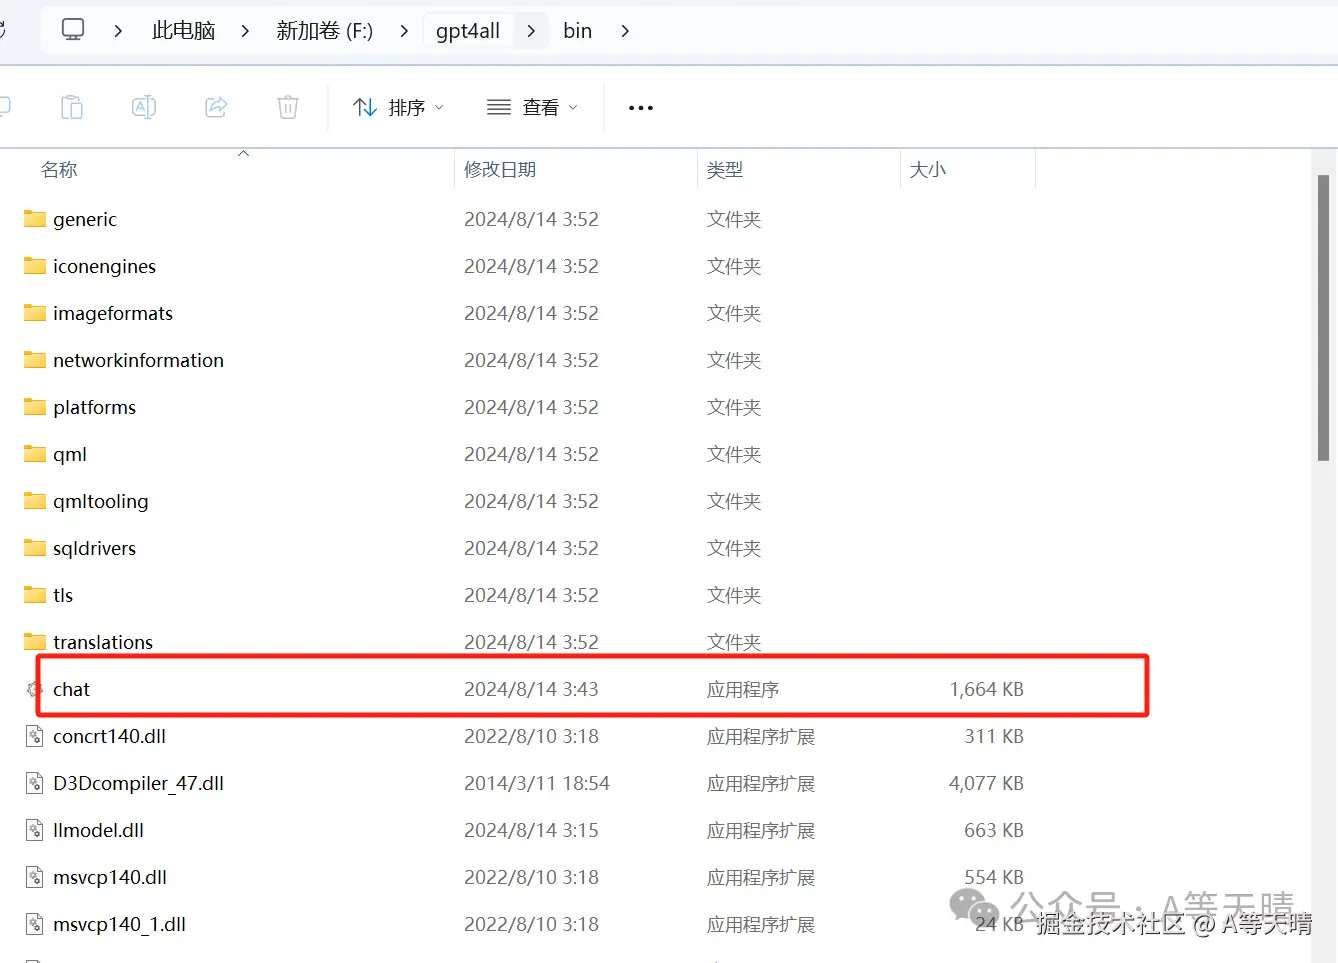This screenshot has width=1338, height=963.
Task: Click the paste clipboard icon in toolbar
Action: [x=72, y=107]
